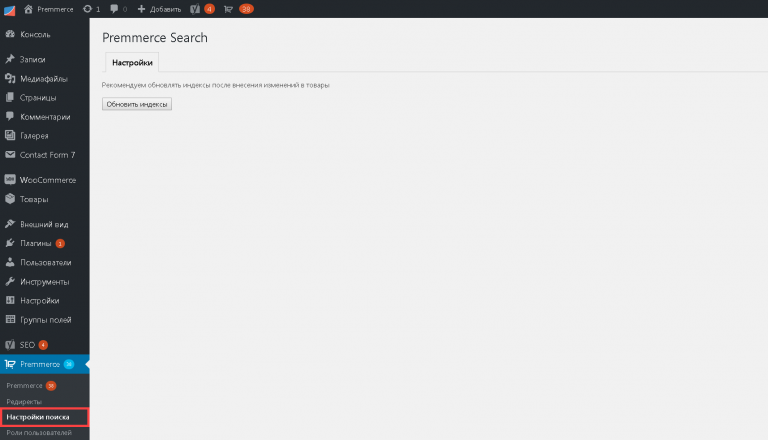This screenshot has height=440, width=768.
Task: Open Страницы menu label
Action: tap(38, 98)
